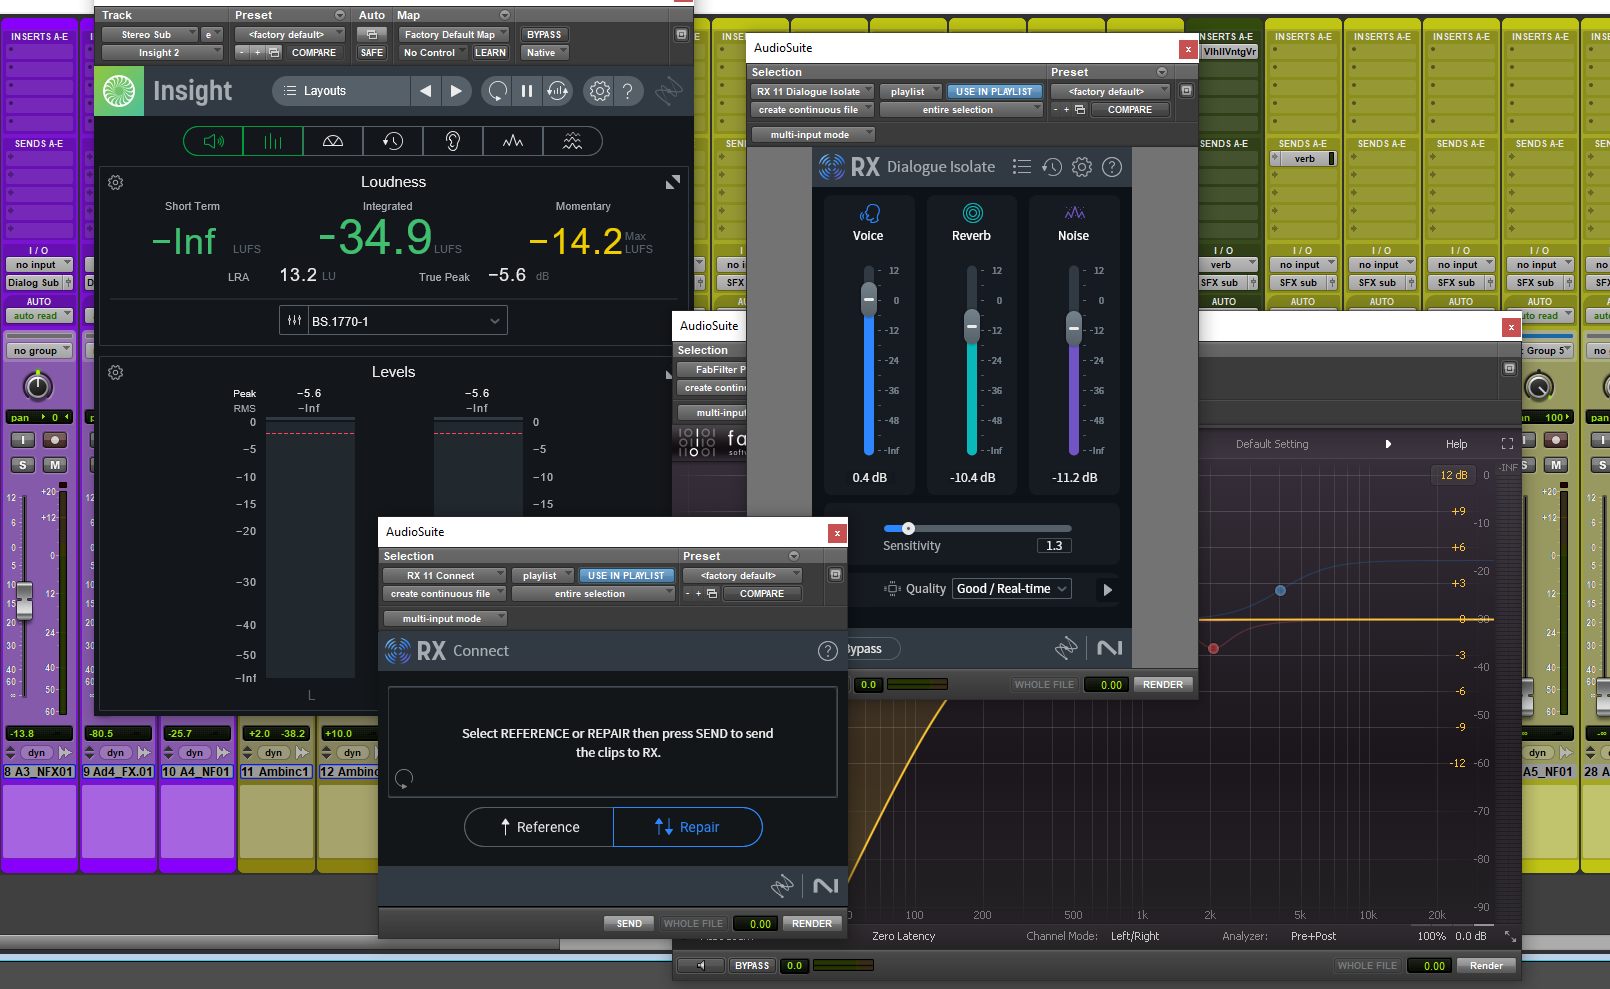Image resolution: width=1610 pixels, height=989 pixels.
Task: Open the BS.1770-1 loudness standard dropdown
Action: (393, 321)
